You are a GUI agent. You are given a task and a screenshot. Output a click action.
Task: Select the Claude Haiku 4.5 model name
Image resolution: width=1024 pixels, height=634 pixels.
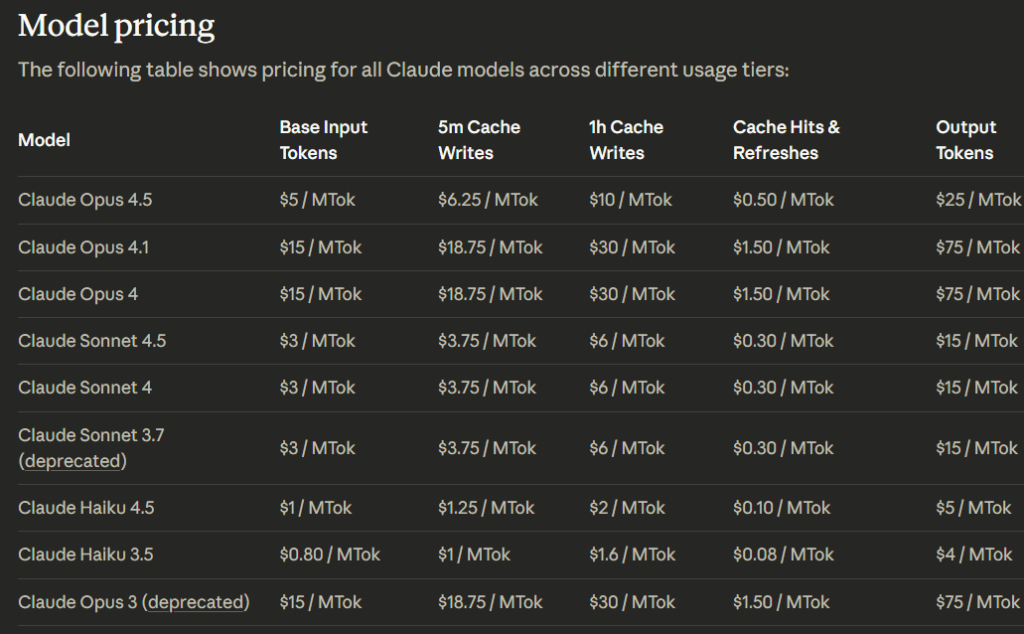click(x=86, y=508)
